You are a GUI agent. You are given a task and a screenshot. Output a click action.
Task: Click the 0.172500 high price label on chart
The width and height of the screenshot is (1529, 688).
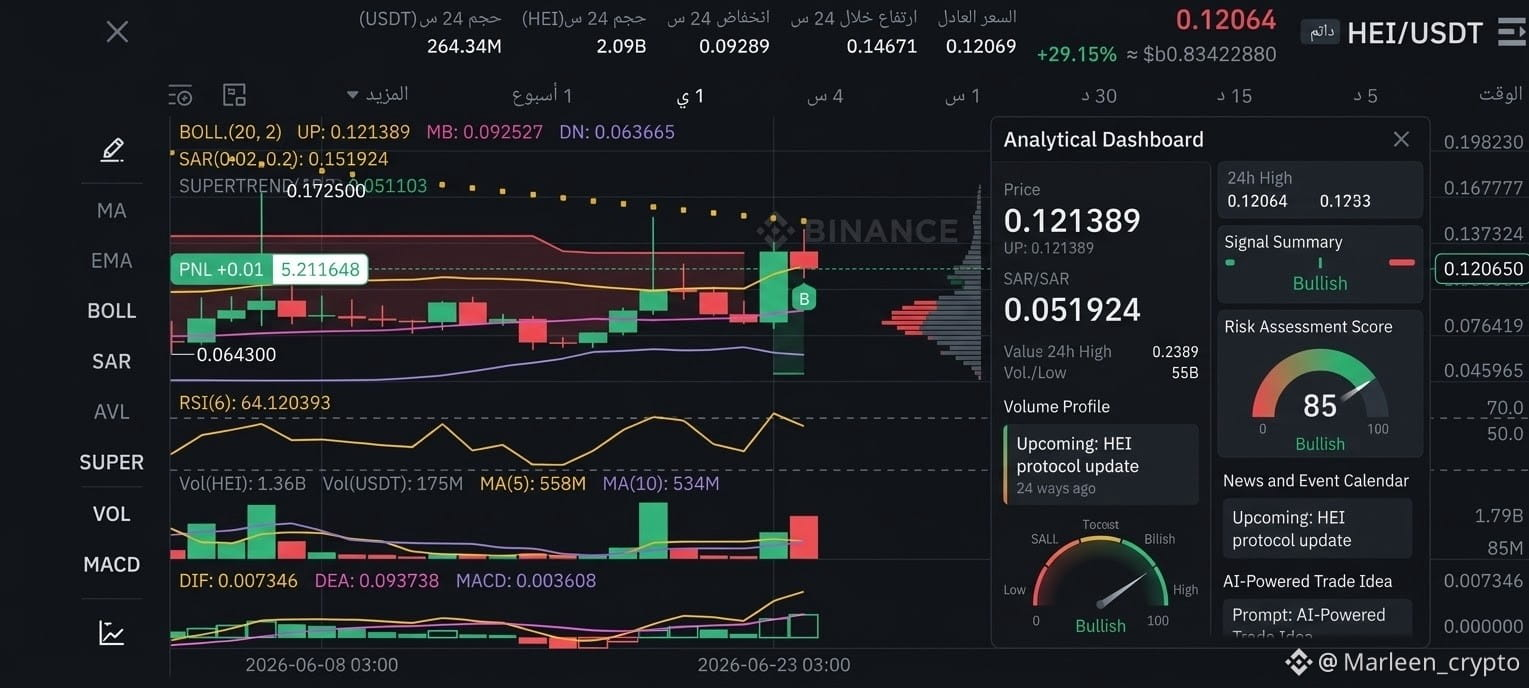click(x=326, y=191)
